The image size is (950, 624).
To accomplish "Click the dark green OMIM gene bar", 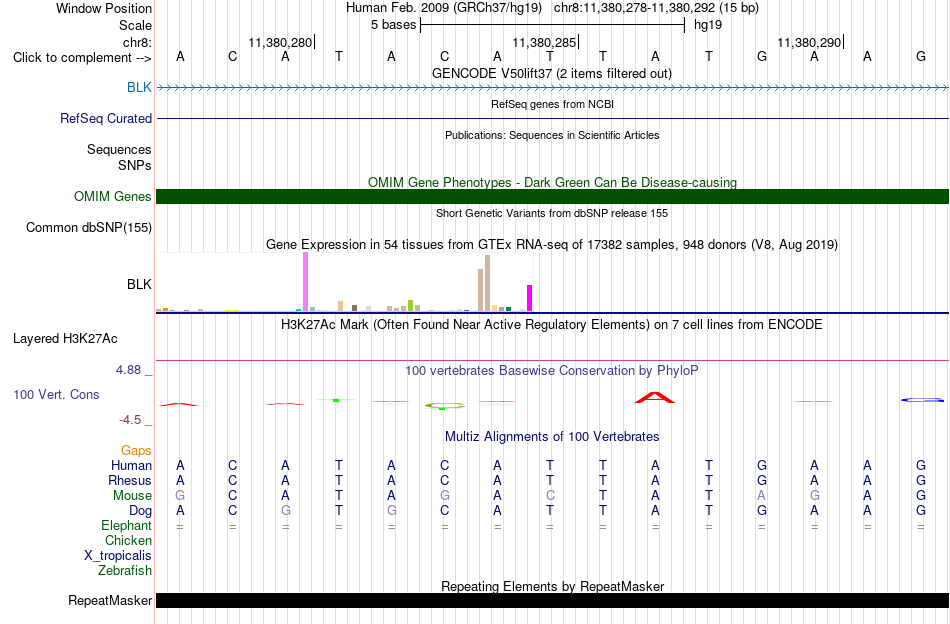I will pos(553,196).
